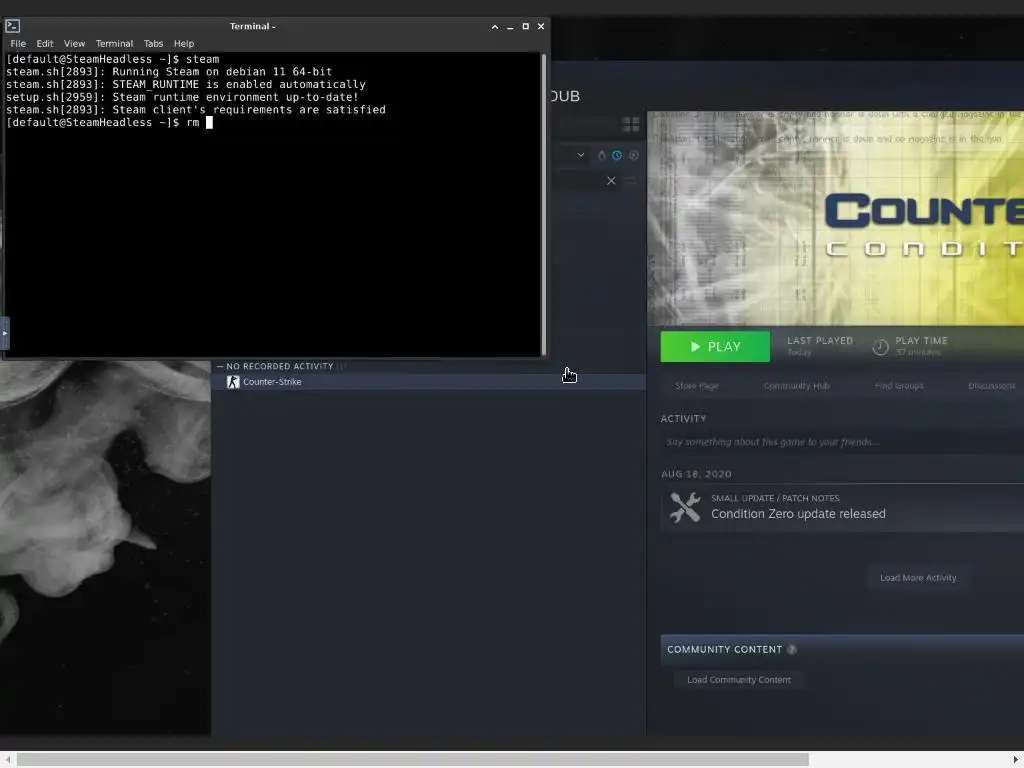This screenshot has width=1024, height=768.
Task: Click the play time clock icon
Action: [880, 347]
